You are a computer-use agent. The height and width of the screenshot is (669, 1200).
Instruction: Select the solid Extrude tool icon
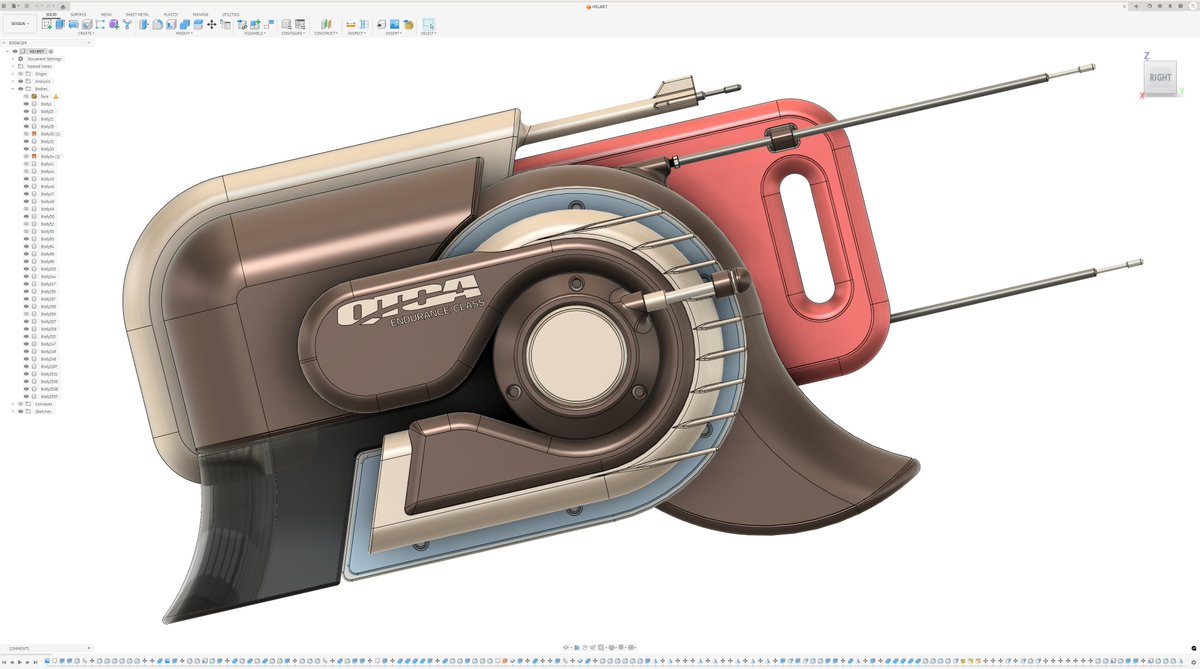59,24
